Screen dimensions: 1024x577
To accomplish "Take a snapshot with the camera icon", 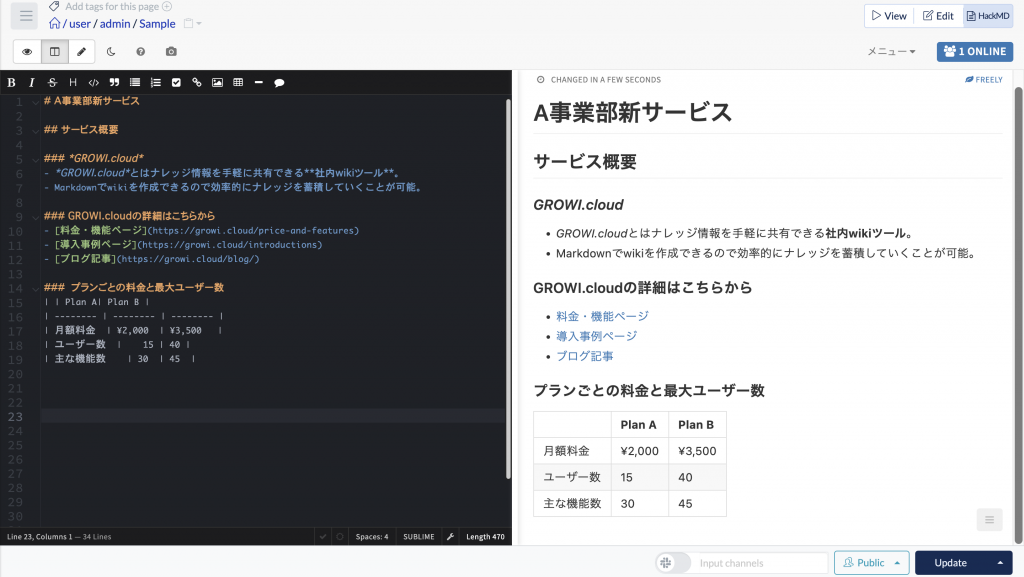I will (171, 52).
